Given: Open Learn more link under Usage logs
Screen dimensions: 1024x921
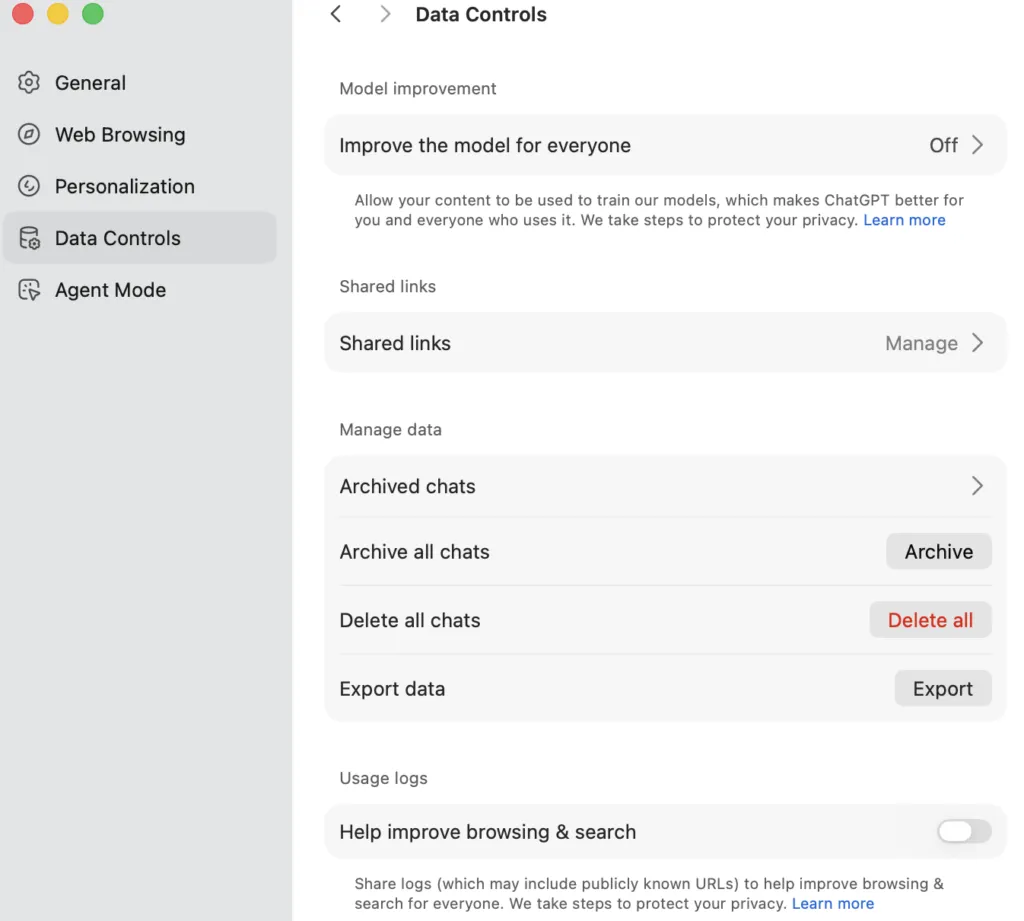Looking at the screenshot, I should point(832,903).
